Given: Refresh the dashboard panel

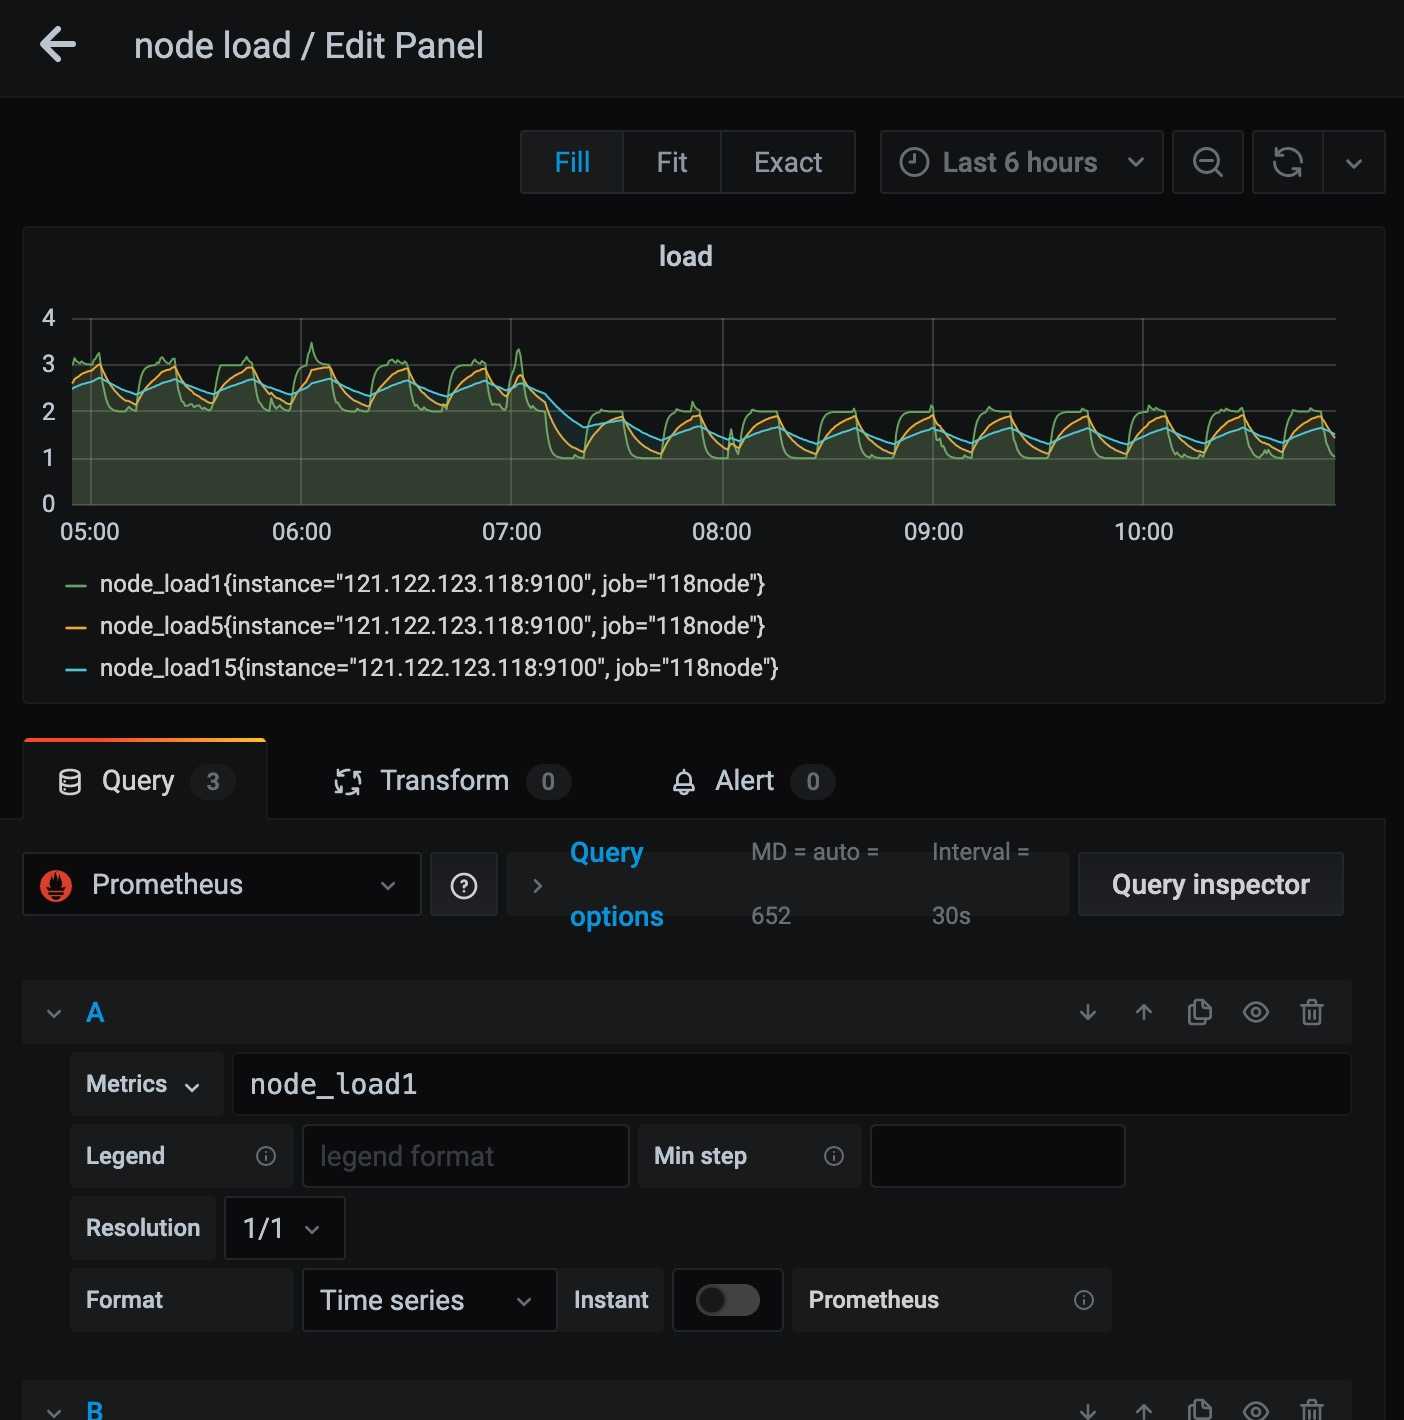Looking at the screenshot, I should (1288, 162).
